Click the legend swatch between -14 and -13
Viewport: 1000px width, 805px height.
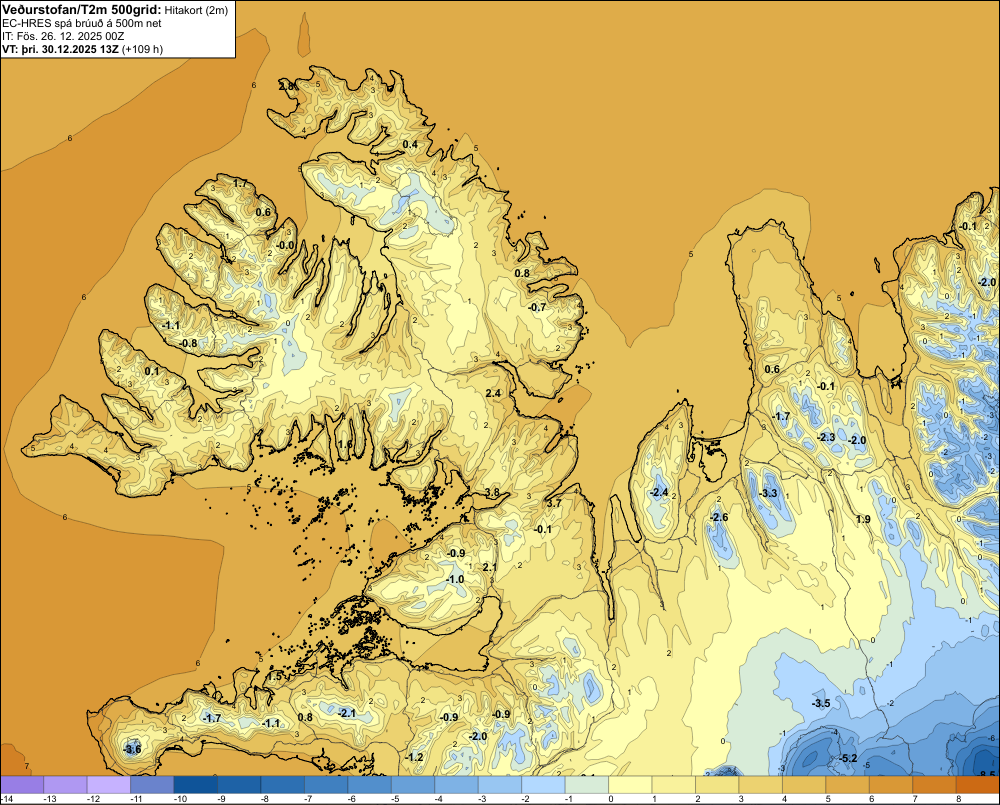pyautogui.click(x=22, y=785)
